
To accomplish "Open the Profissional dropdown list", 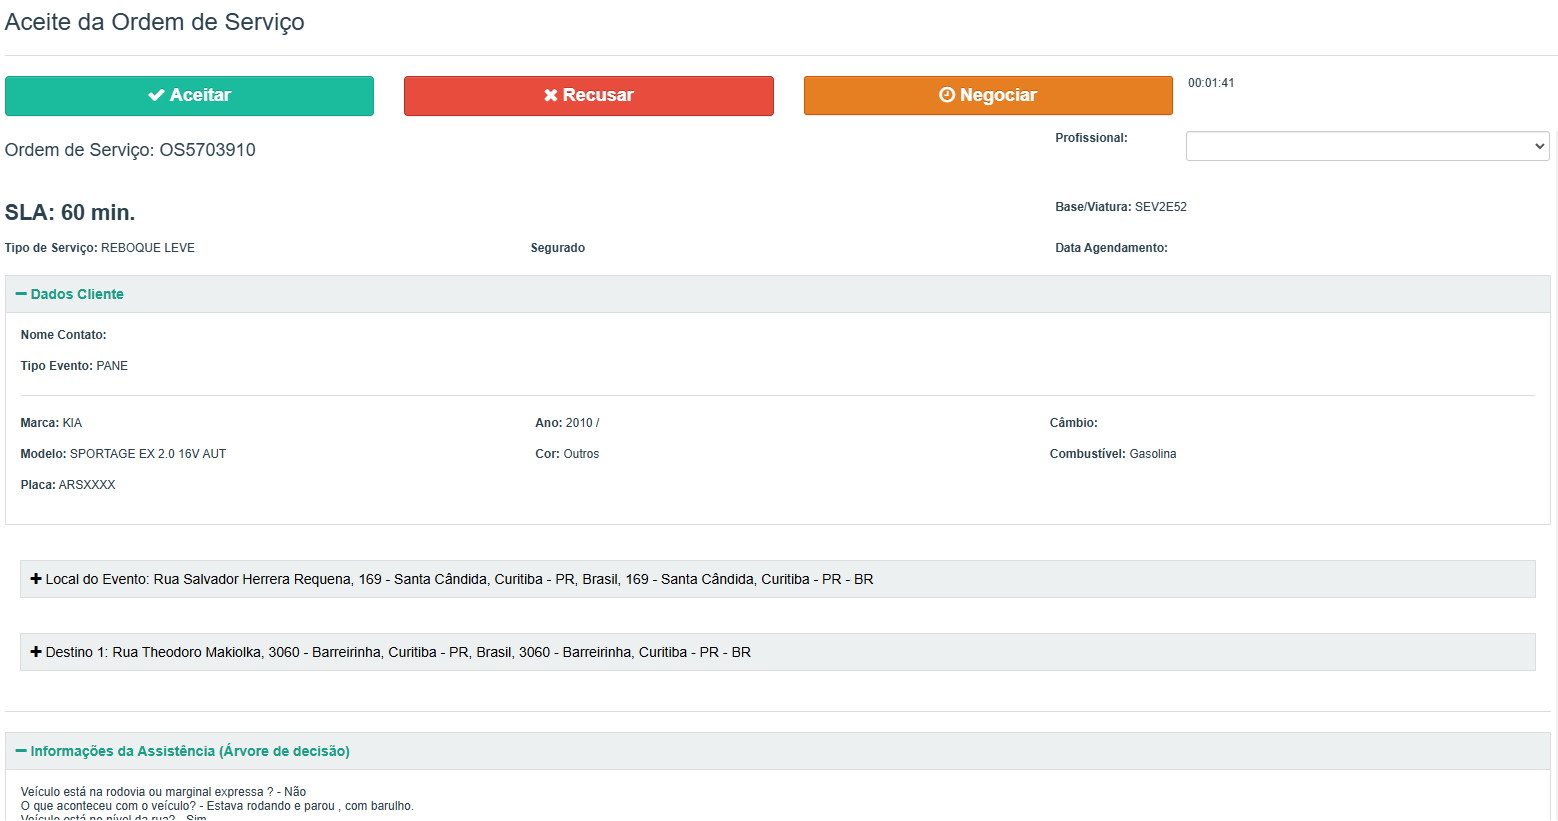I will 1366,146.
